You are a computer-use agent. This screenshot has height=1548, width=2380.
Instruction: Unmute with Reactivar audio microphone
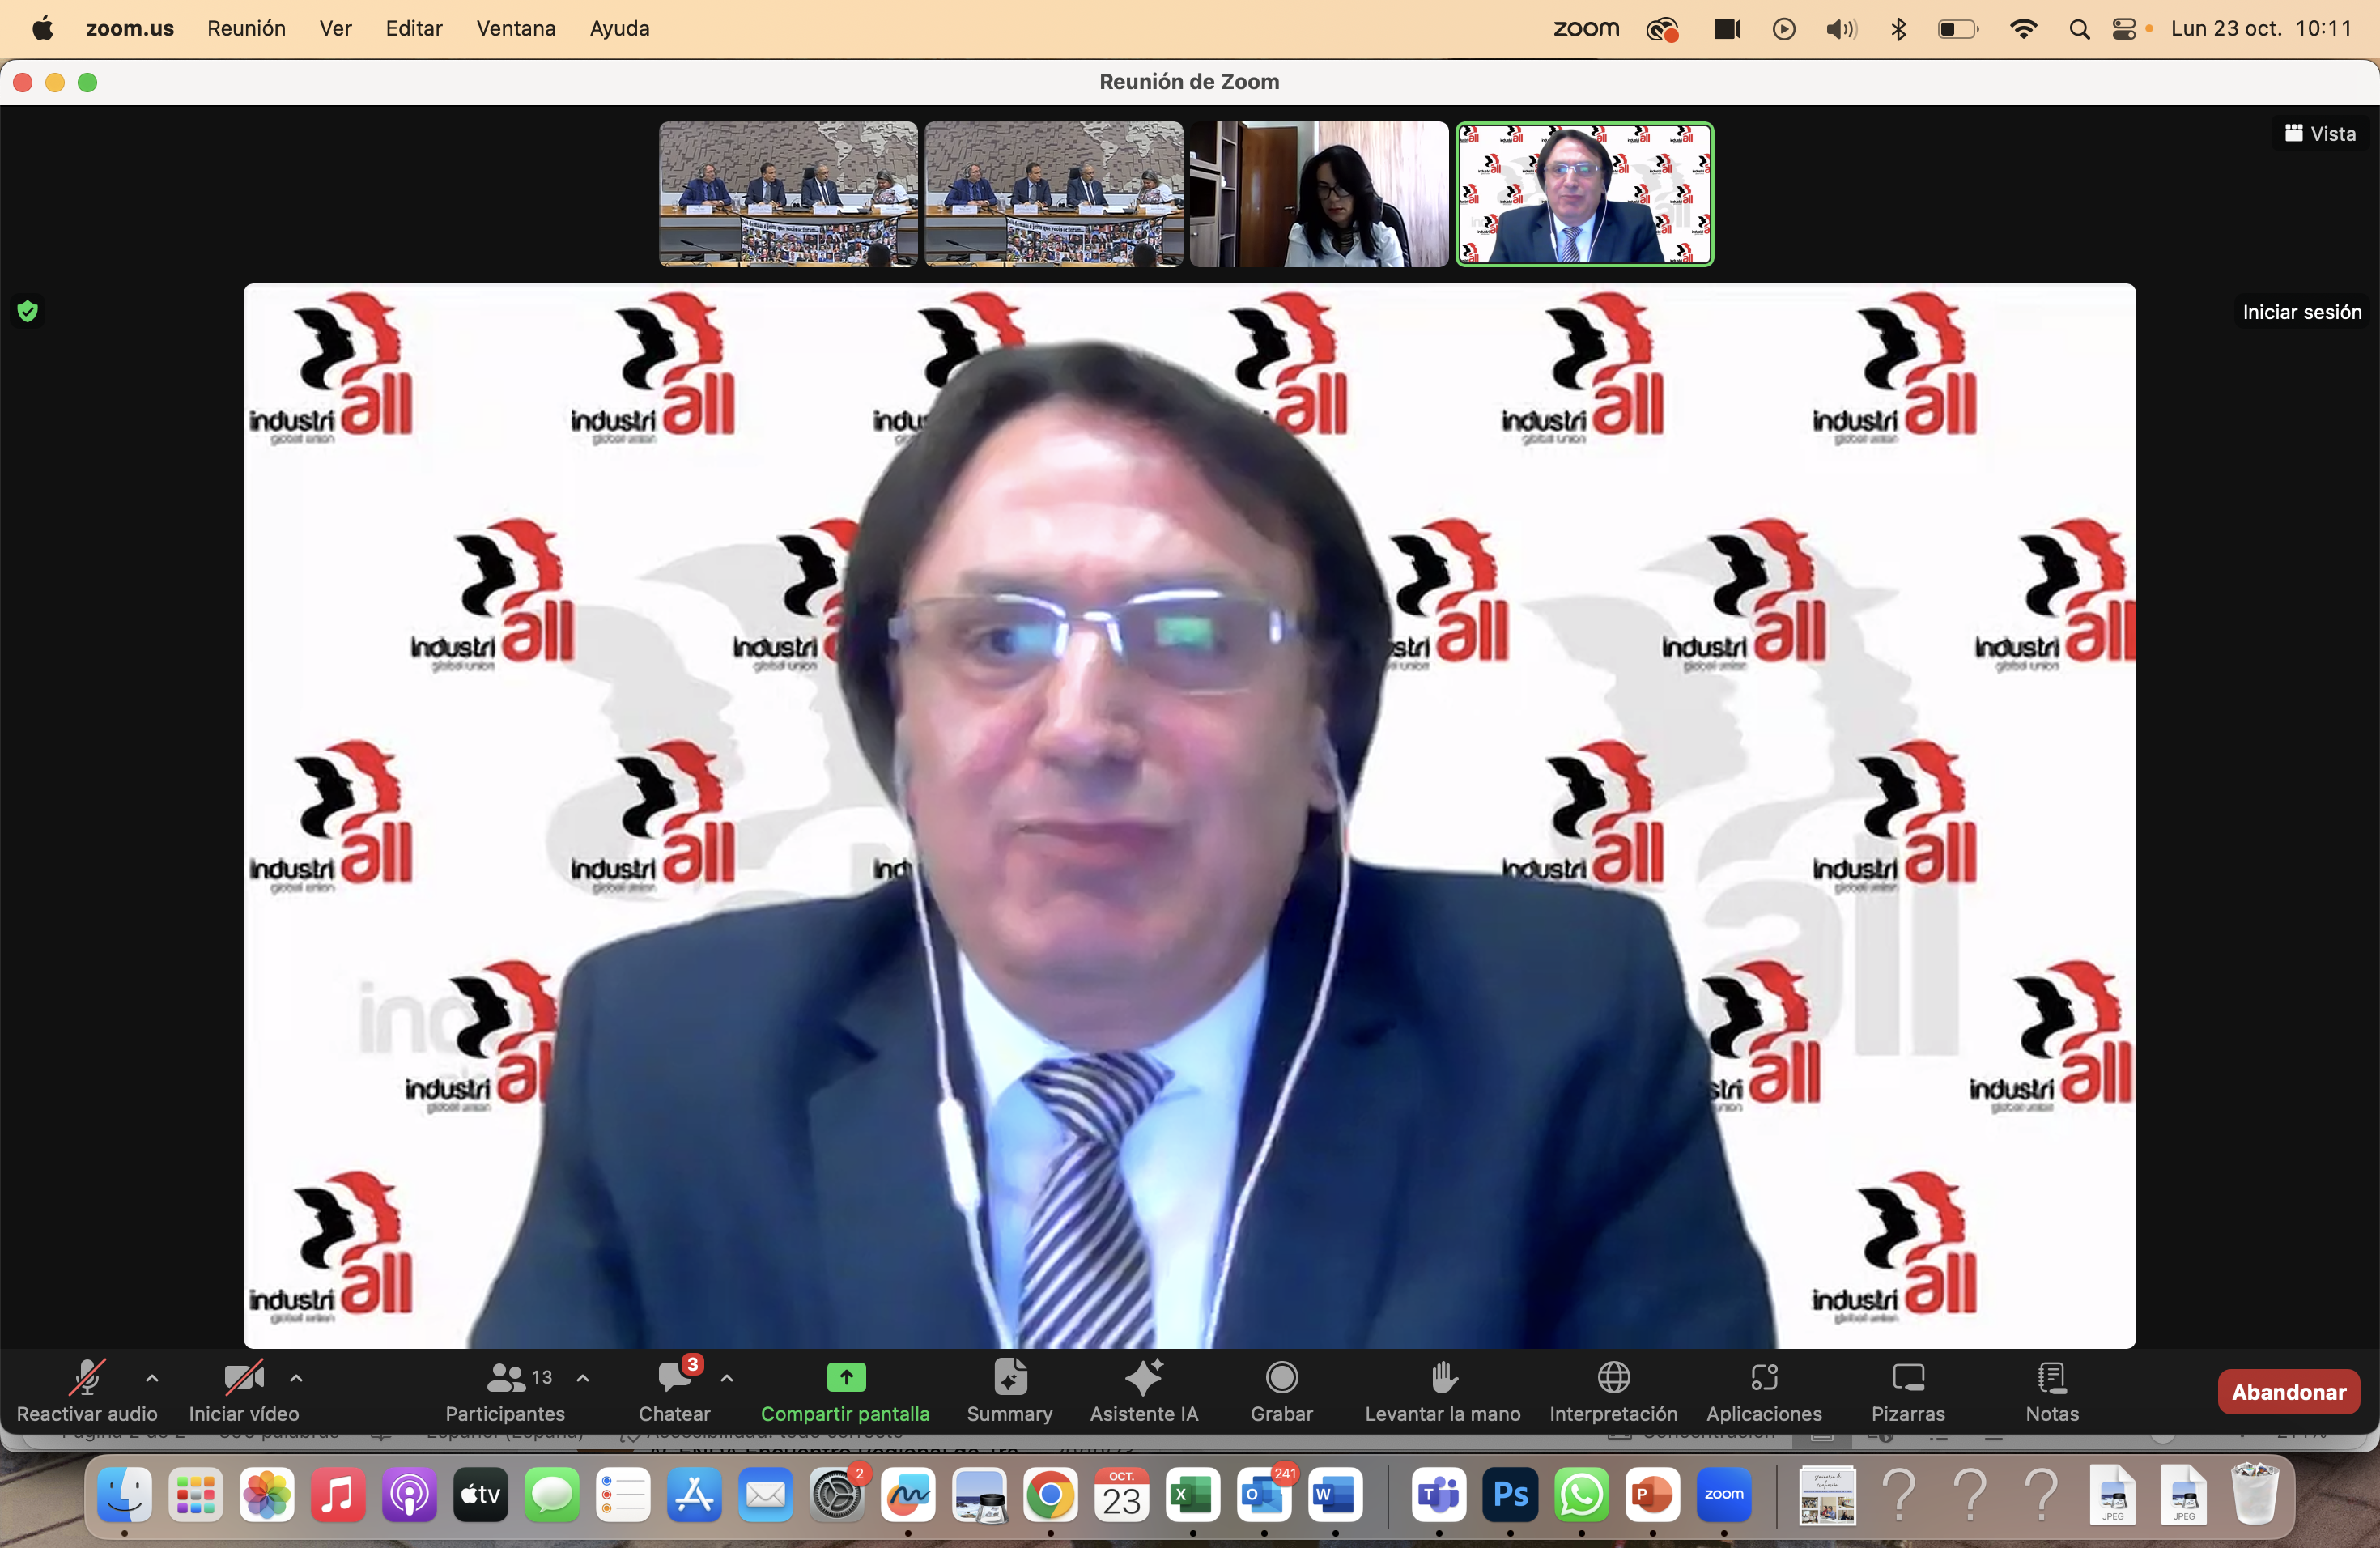pos(87,1377)
